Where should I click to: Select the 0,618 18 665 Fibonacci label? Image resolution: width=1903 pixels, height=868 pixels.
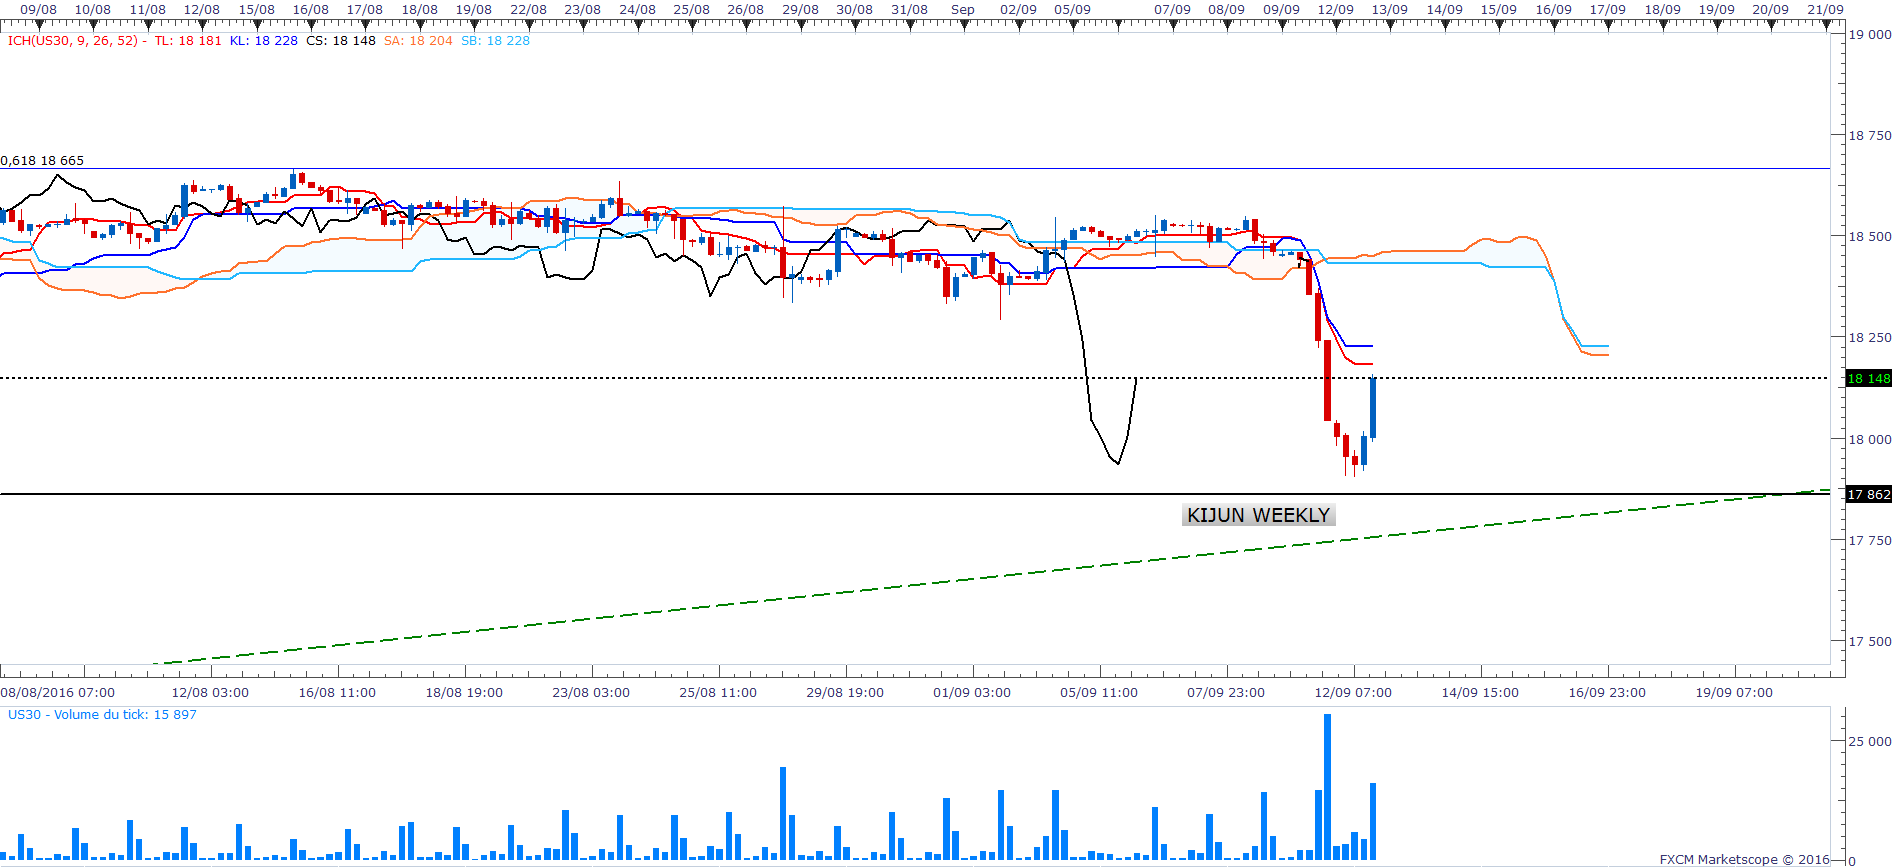(43, 160)
